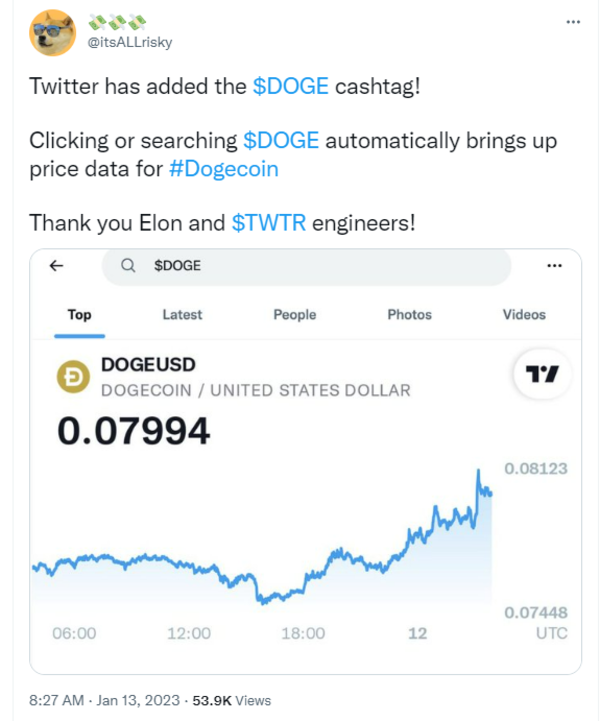The height and width of the screenshot is (721, 600).
Task: Click the magnifying glass search icon
Action: [128, 266]
